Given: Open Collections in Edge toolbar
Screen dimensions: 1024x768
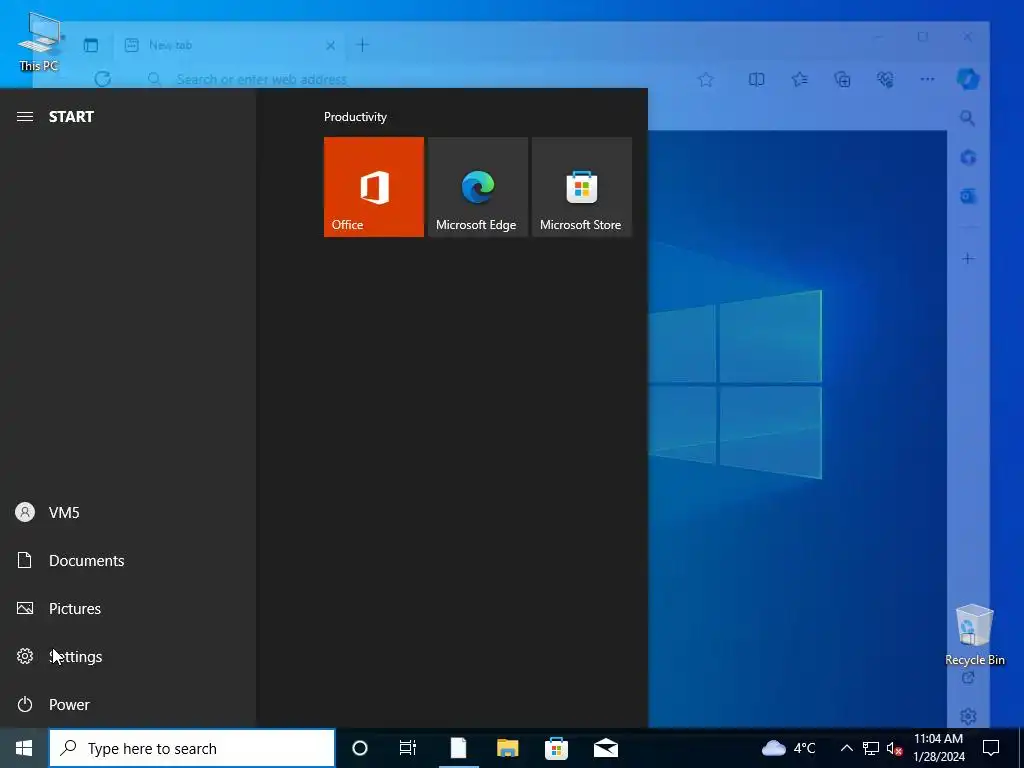Looking at the screenshot, I should (x=842, y=79).
